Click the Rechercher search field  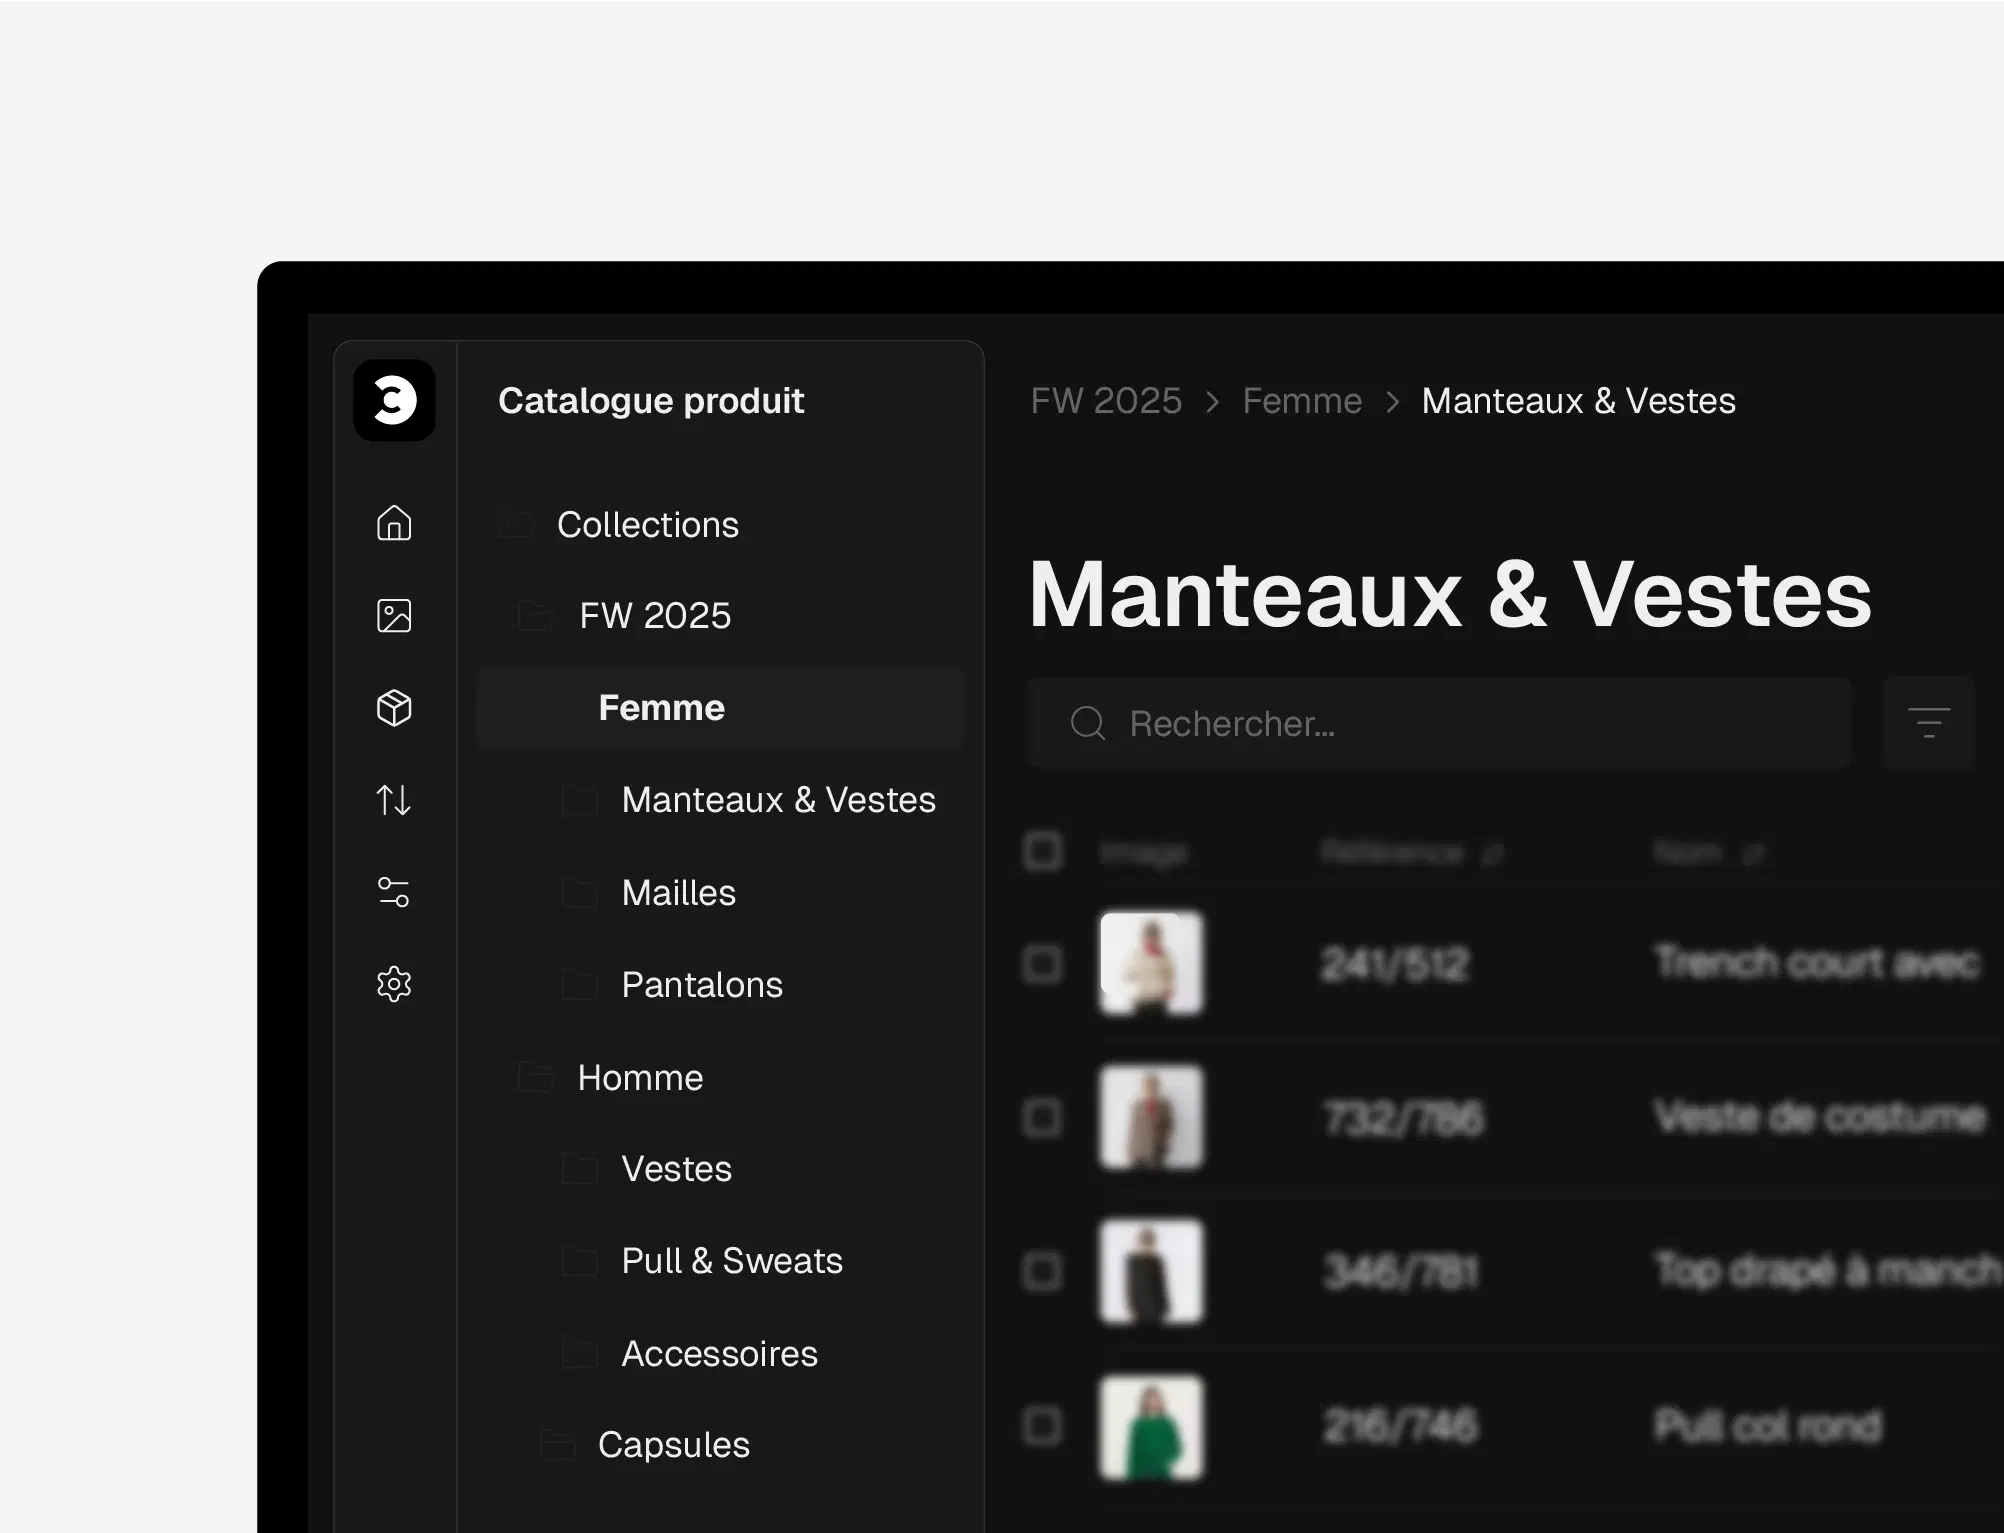(x=1440, y=723)
